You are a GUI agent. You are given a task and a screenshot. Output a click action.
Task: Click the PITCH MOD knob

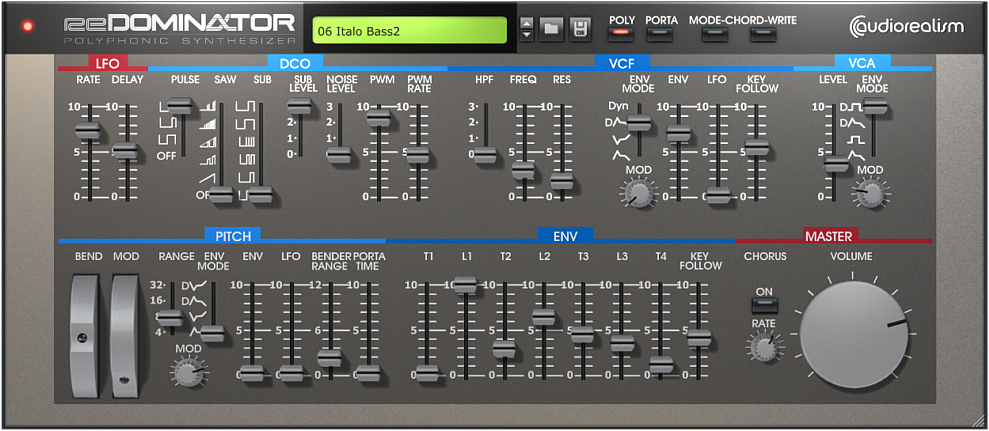[187, 373]
